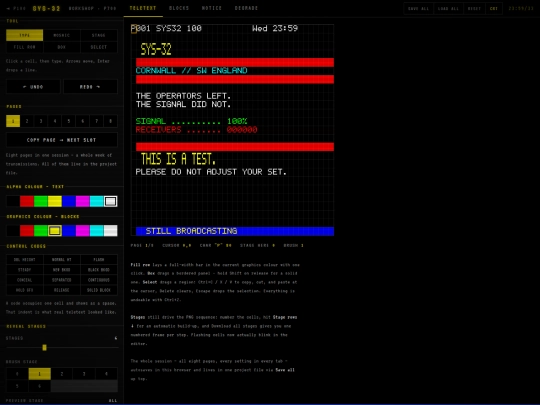Set brush stage to 0
Viewport: 540px width, 405px height.
[x=17, y=374]
